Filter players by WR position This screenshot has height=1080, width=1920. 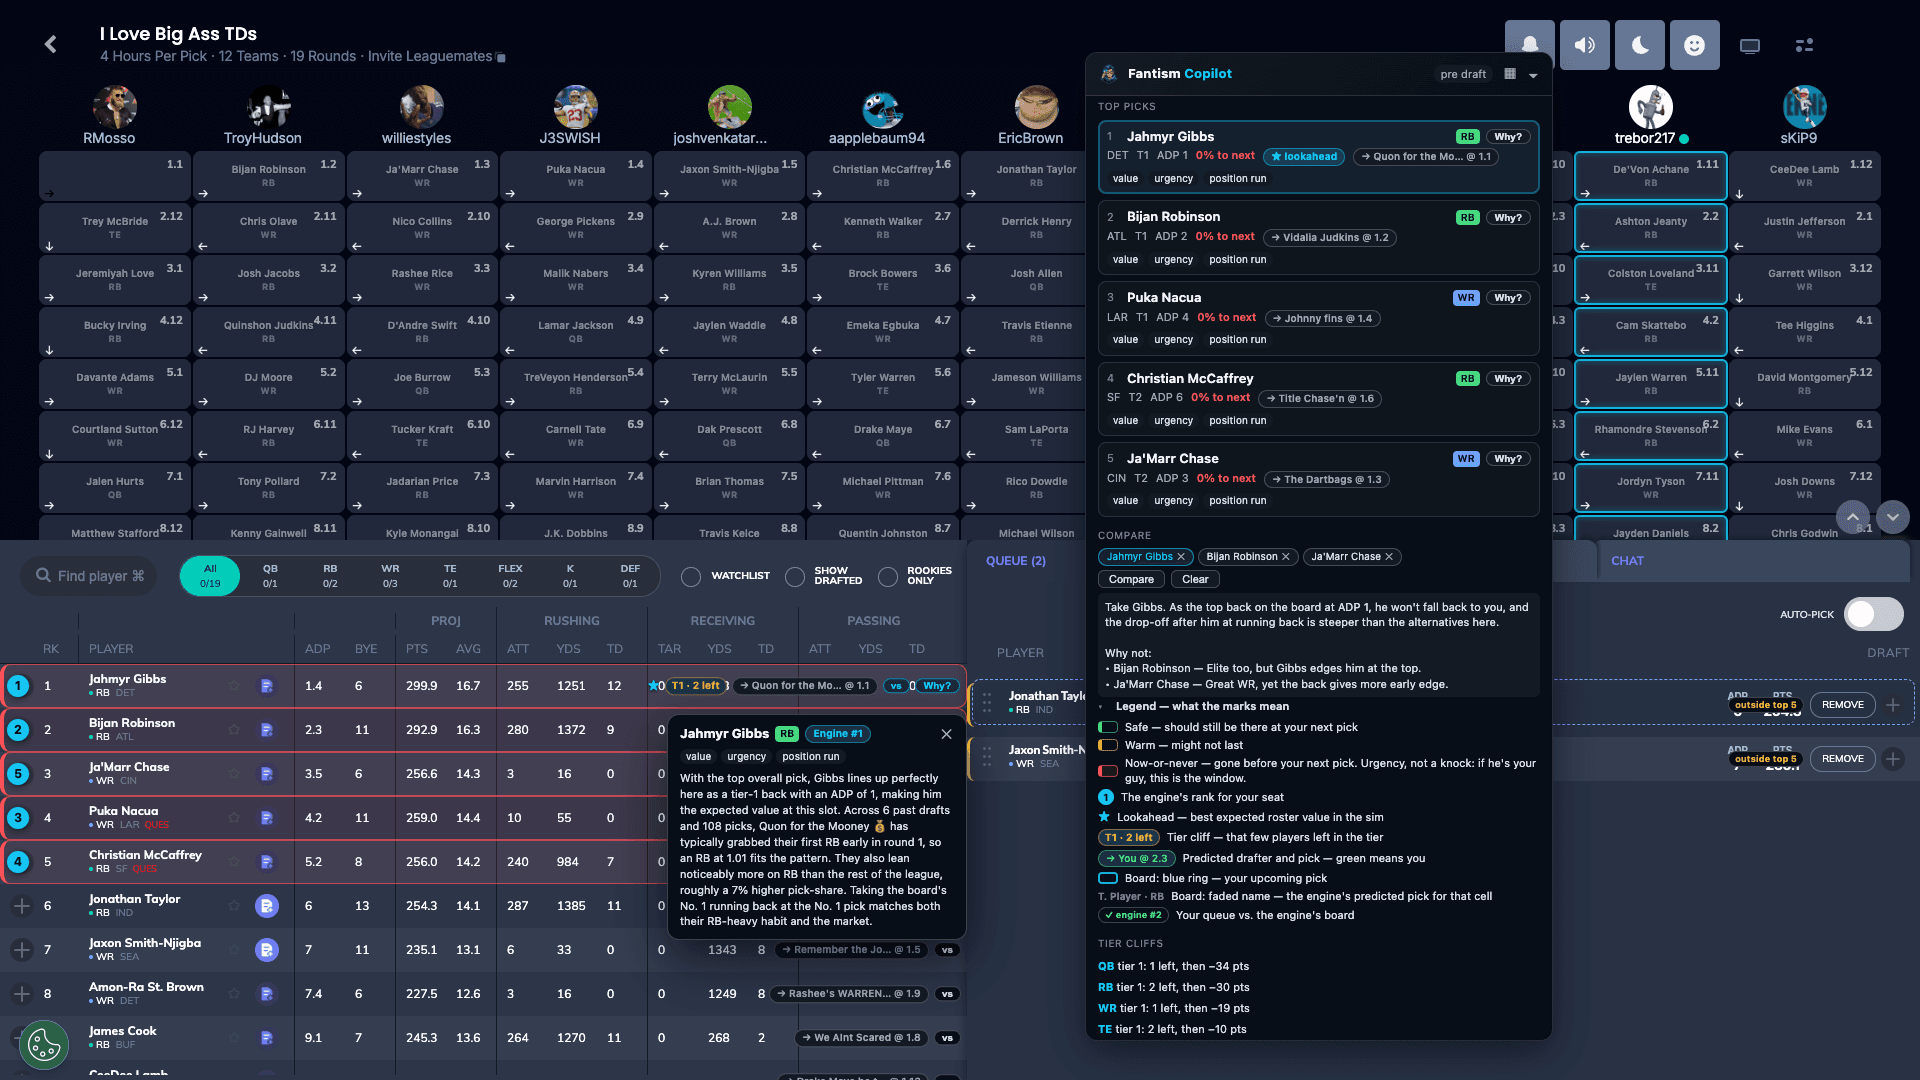[390, 576]
